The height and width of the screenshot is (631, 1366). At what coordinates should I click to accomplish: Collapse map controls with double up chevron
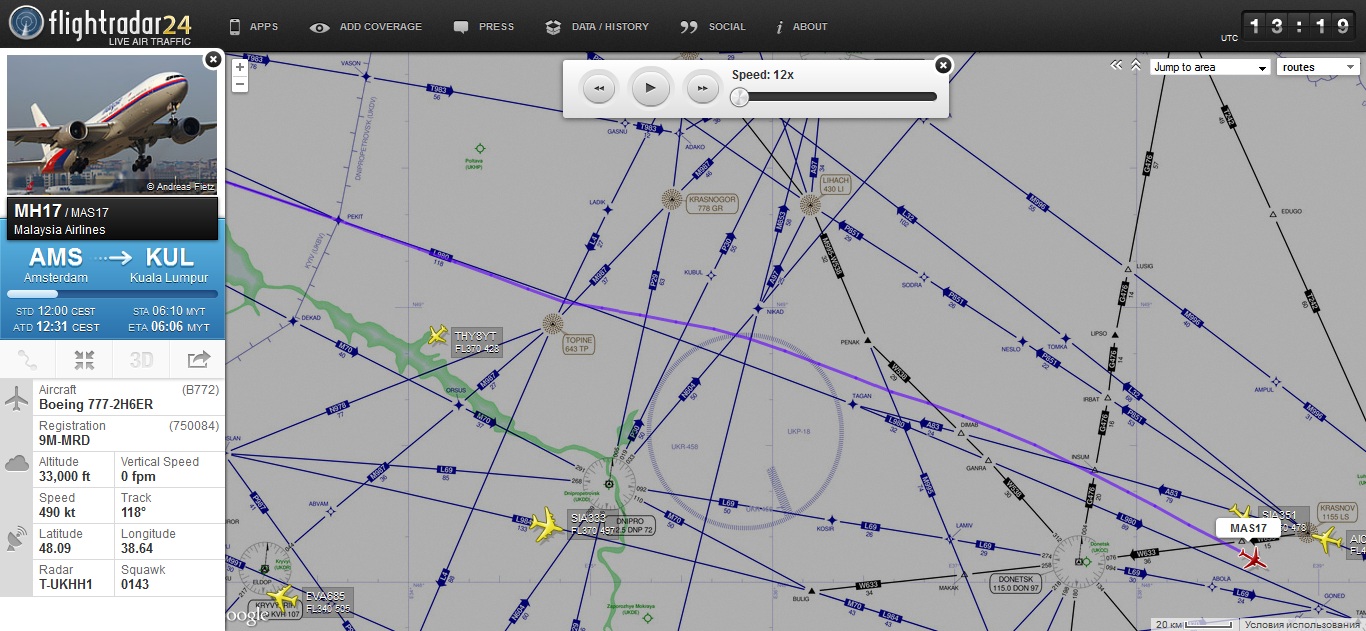1136,66
